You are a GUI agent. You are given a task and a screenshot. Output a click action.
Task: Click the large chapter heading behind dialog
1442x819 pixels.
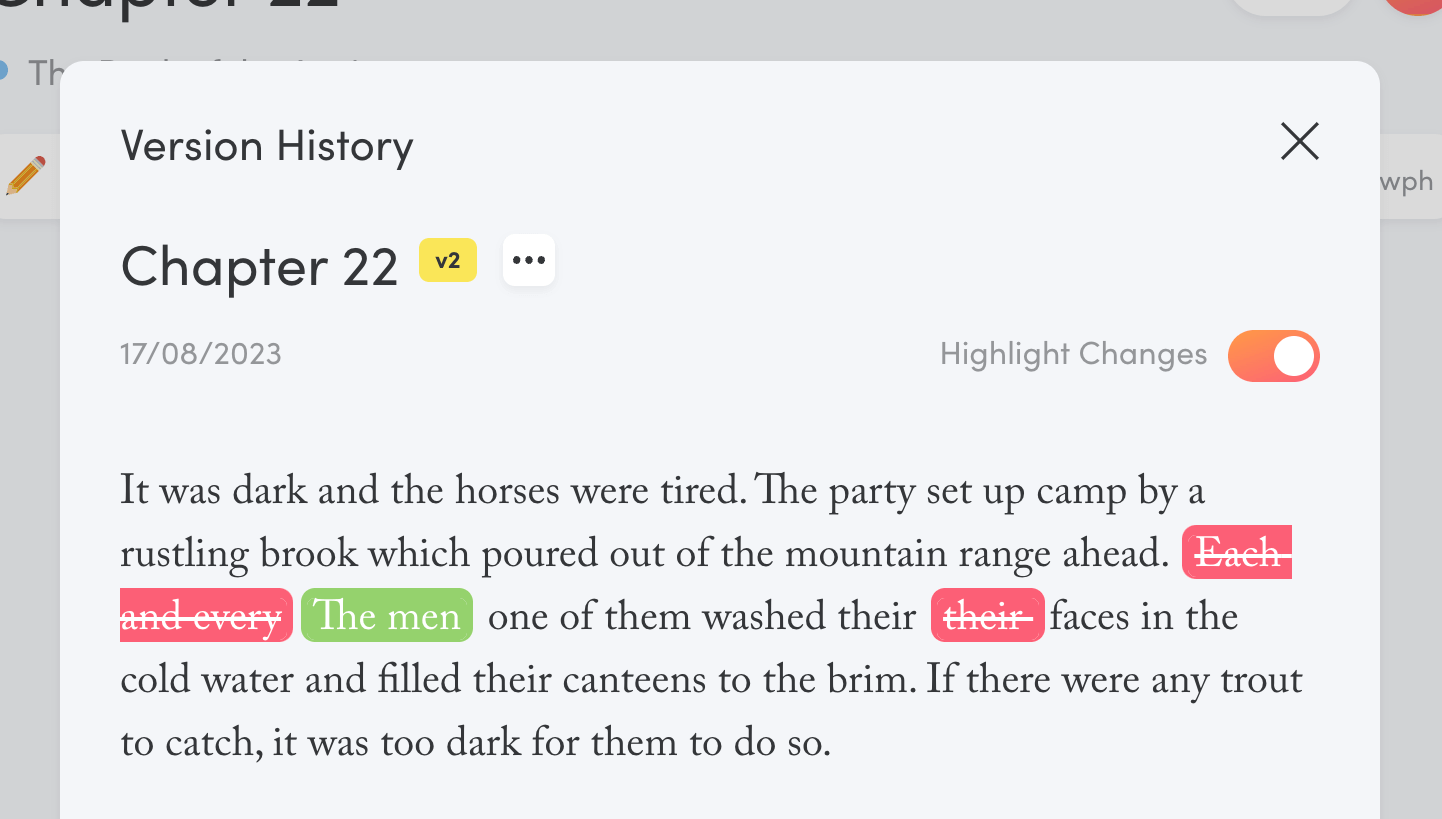pos(170,5)
